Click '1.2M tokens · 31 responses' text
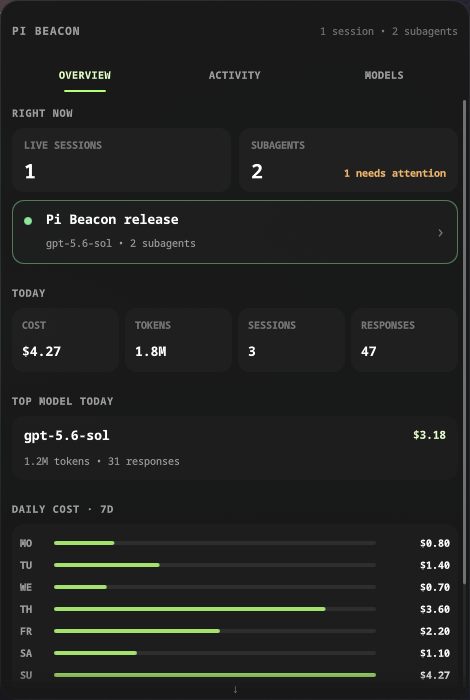The height and width of the screenshot is (700, 470). 102,461
